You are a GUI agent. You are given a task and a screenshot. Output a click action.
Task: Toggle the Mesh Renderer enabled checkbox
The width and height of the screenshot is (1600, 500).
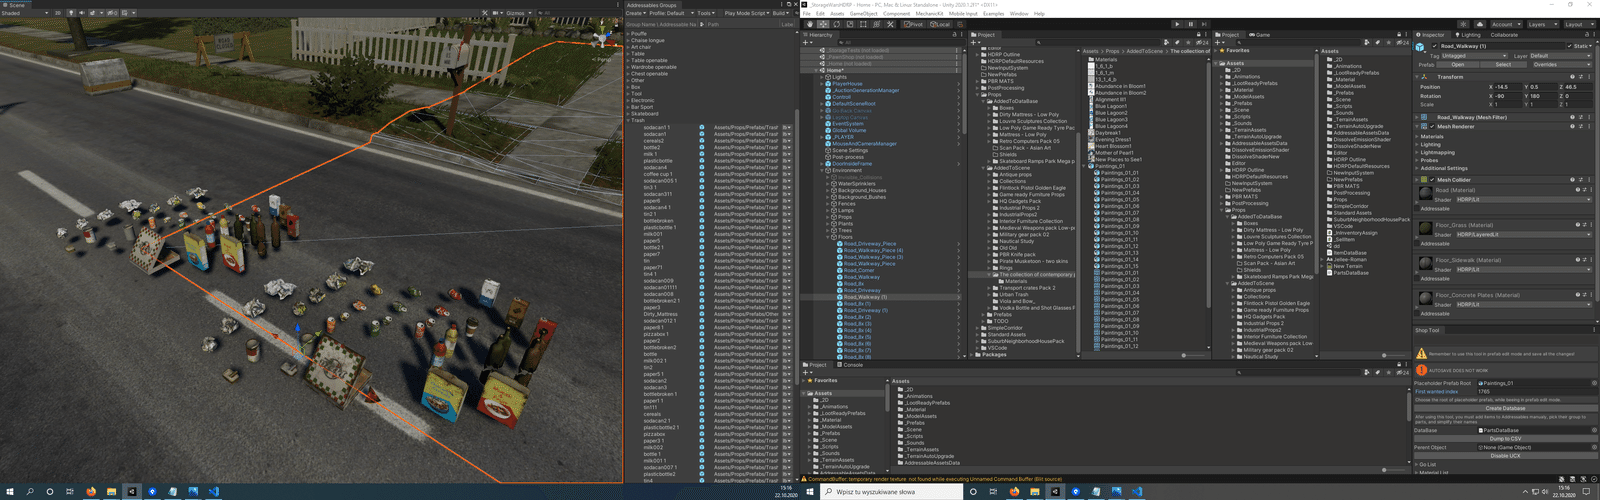(1432, 127)
